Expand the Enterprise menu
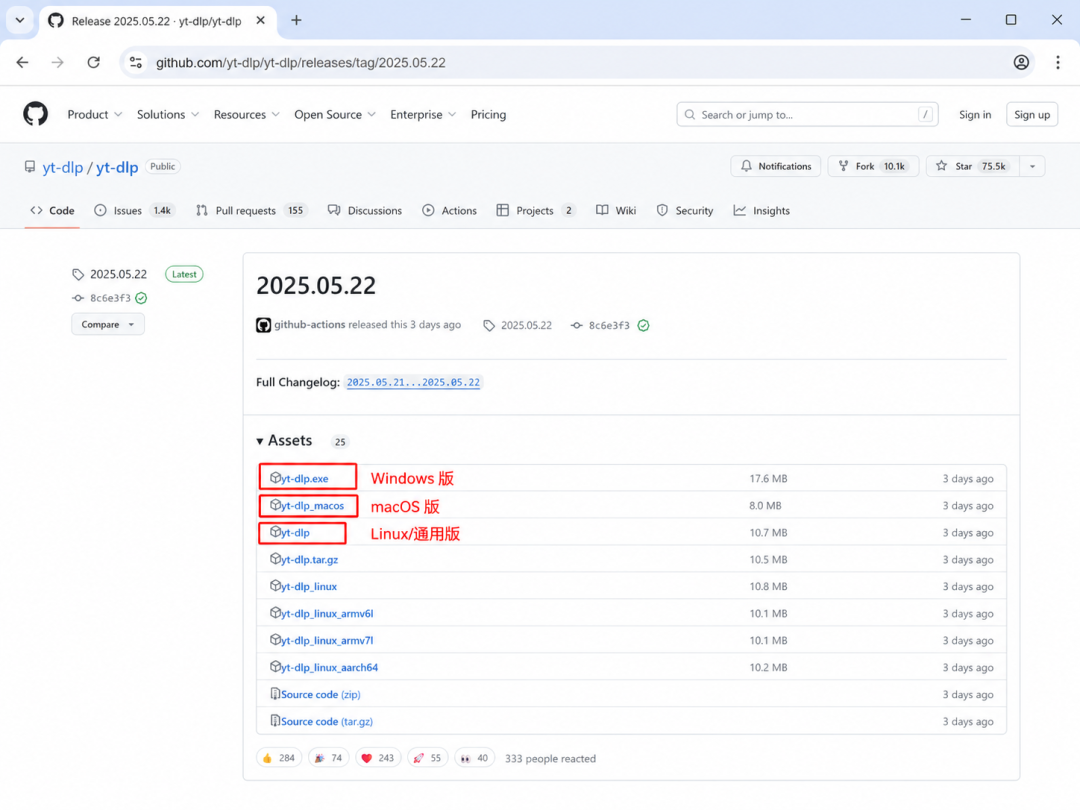The image size is (1080, 810). [x=423, y=114]
